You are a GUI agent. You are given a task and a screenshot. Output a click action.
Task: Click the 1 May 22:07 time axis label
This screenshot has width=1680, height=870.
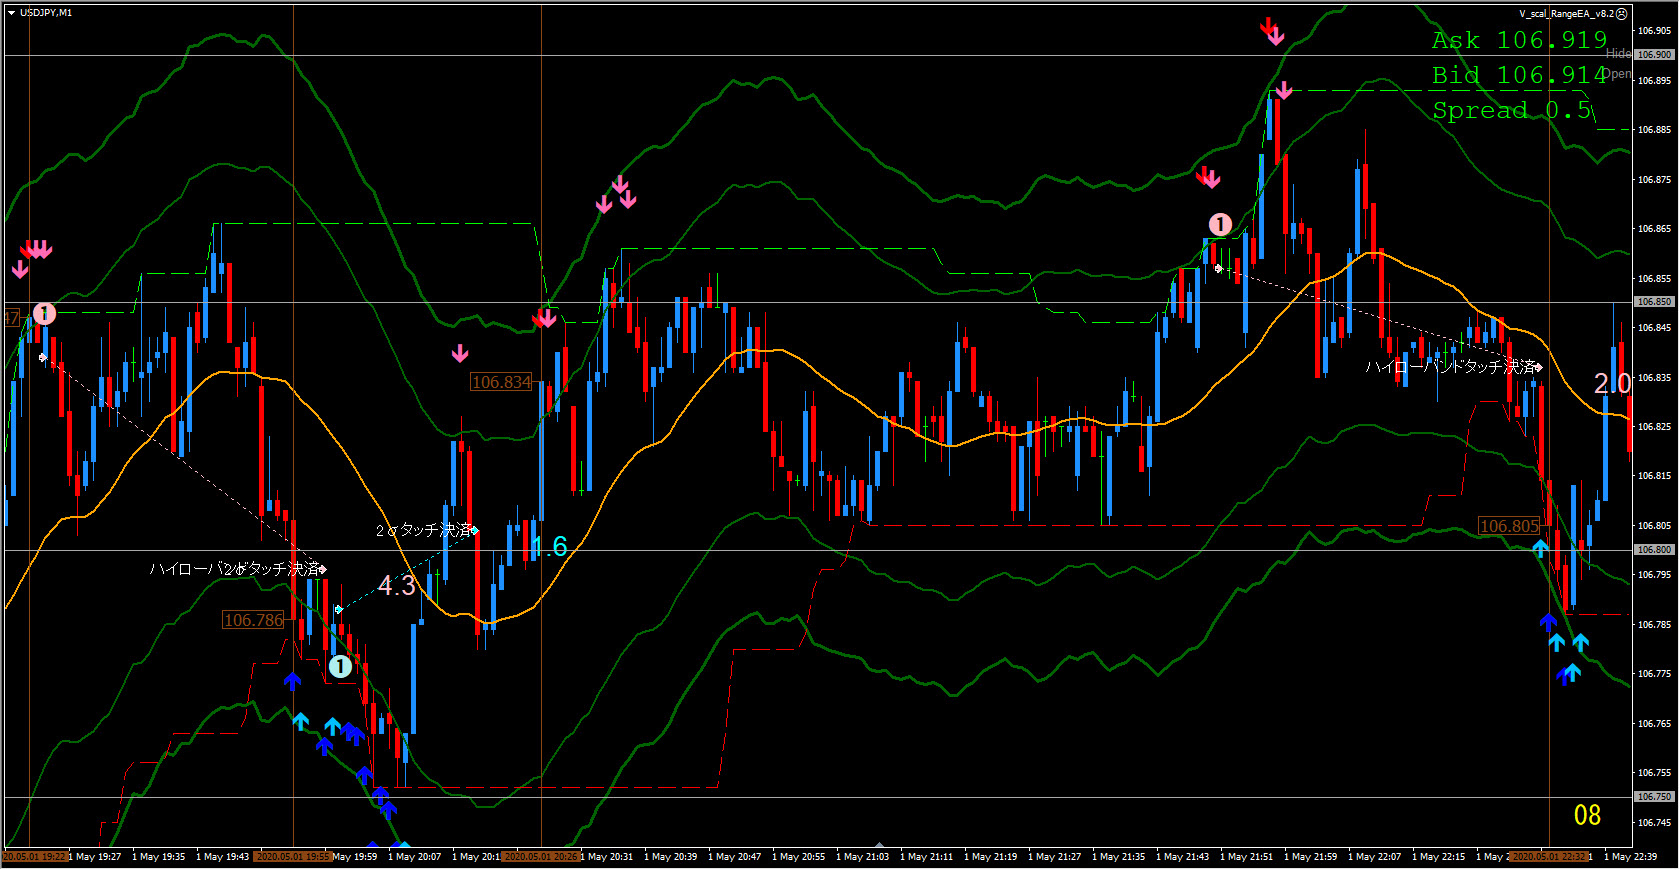click(x=1375, y=857)
